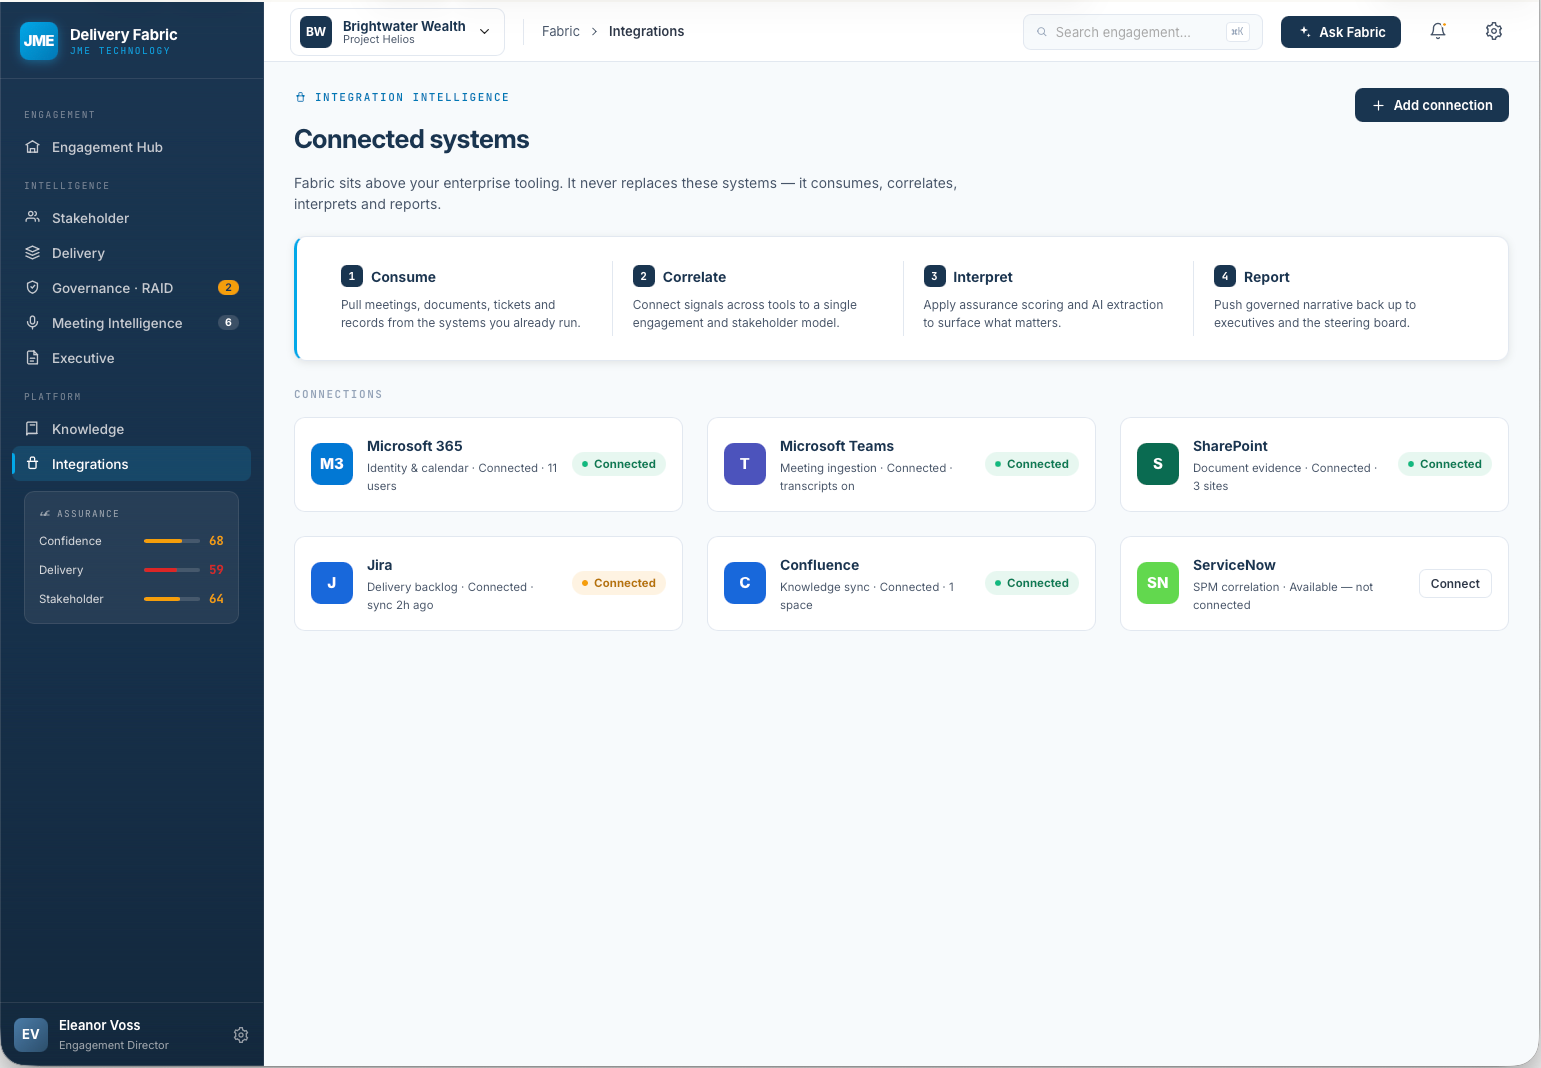Image resolution: width=1541 pixels, height=1068 pixels.
Task: Click the Governance RAID badge showing 2
Action: click(228, 288)
